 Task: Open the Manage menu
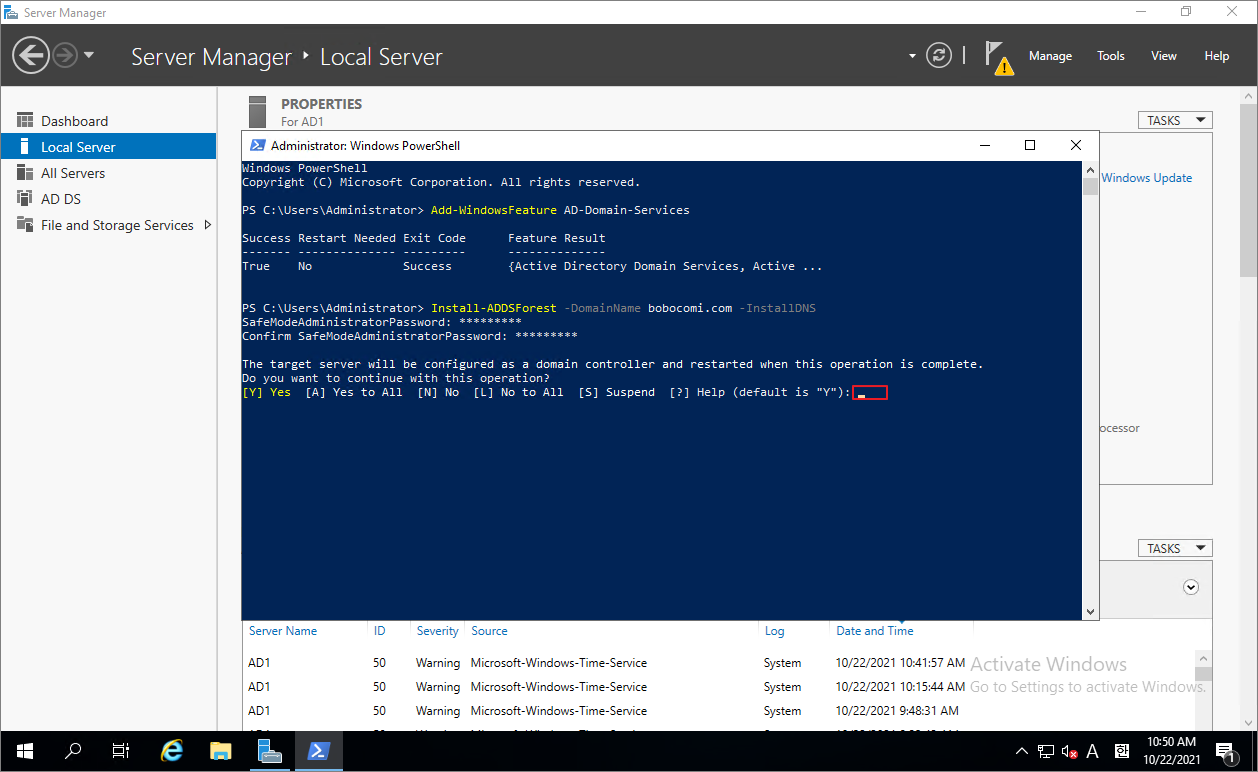click(x=1050, y=56)
